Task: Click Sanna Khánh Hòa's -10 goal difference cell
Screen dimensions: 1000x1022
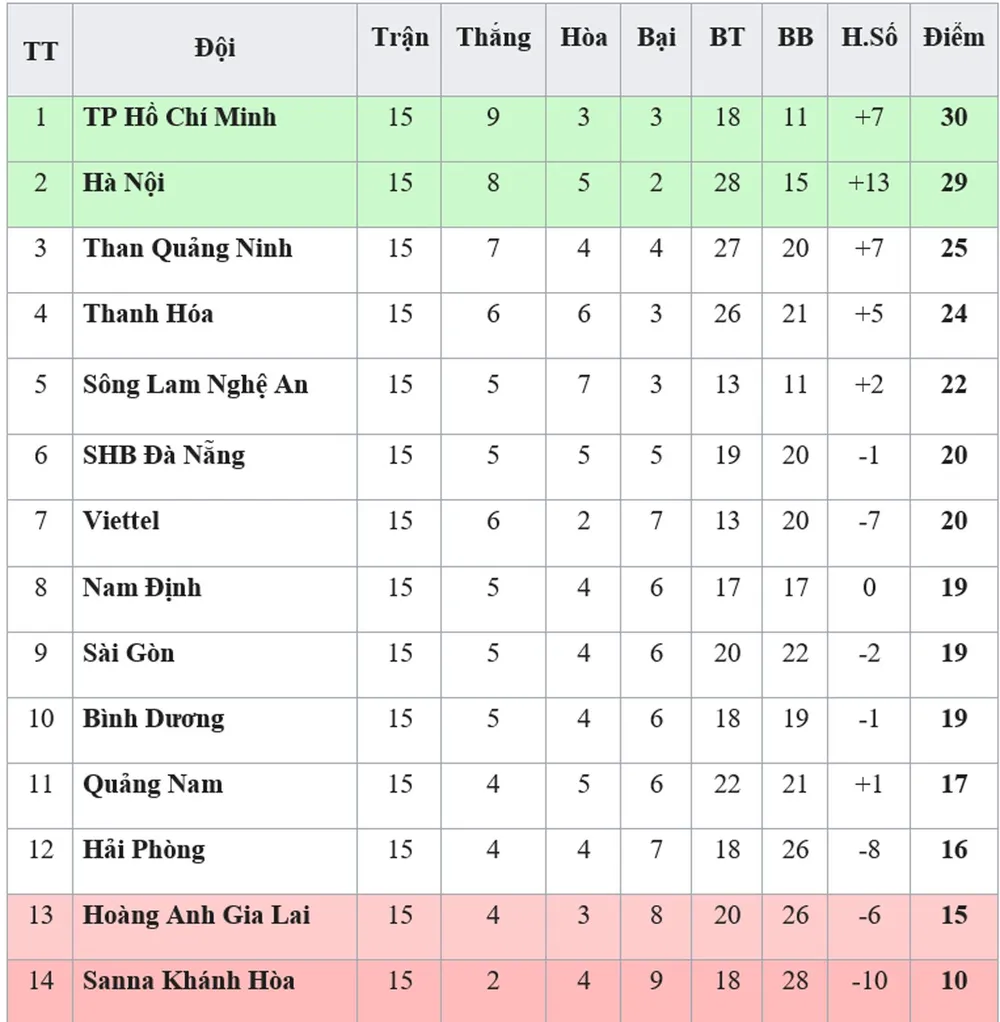Action: click(868, 981)
